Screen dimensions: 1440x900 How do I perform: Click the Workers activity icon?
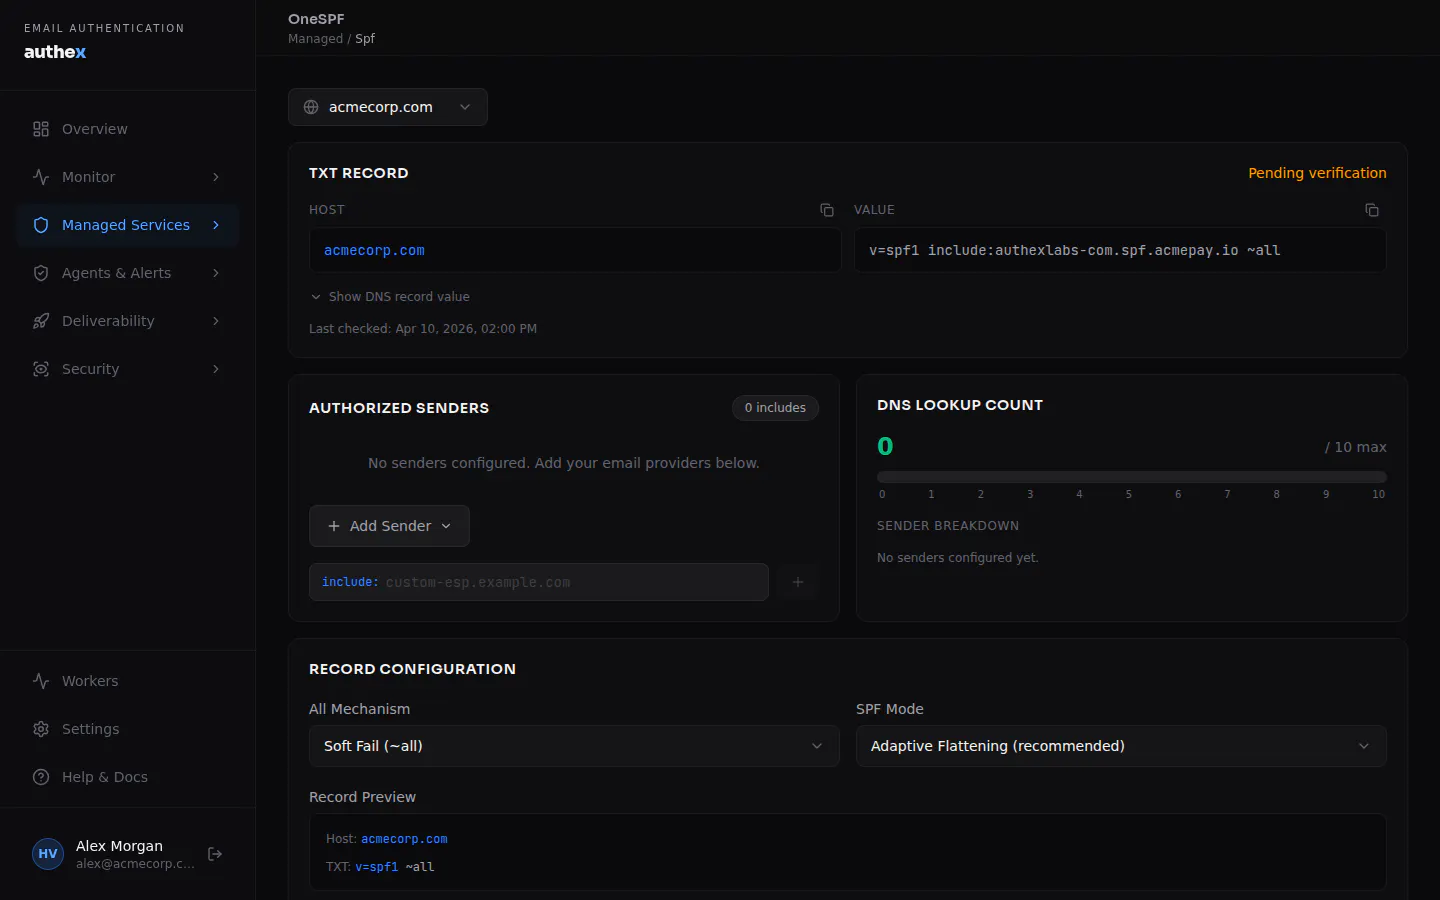pos(41,681)
